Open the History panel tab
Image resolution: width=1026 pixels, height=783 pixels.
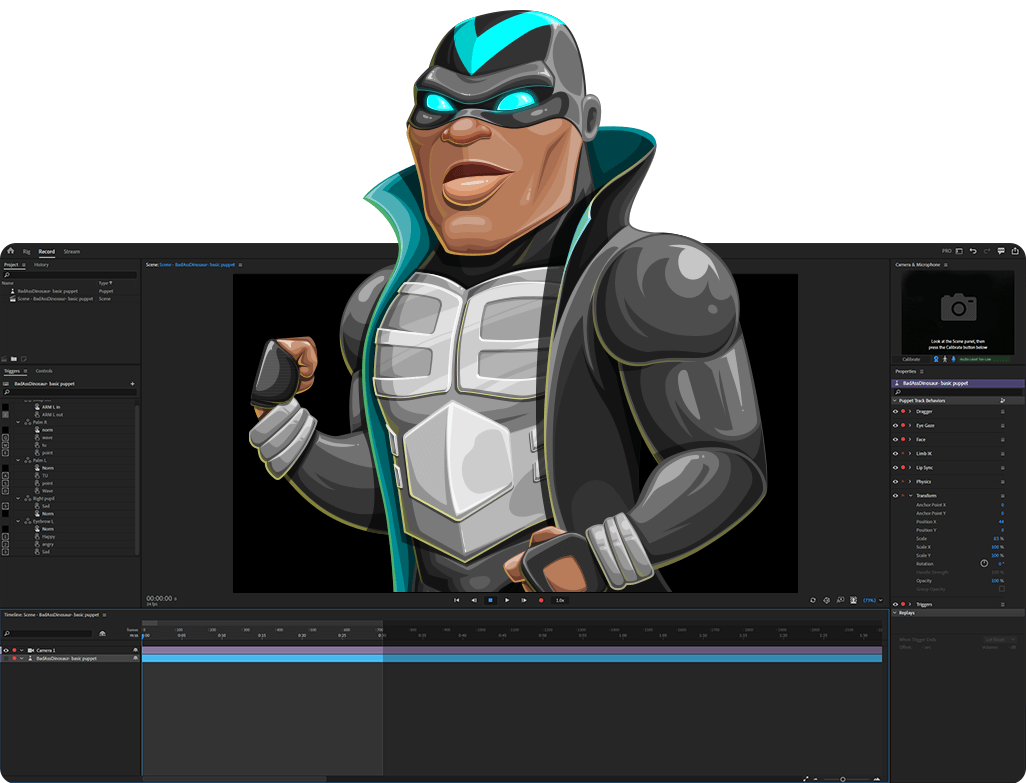41,265
